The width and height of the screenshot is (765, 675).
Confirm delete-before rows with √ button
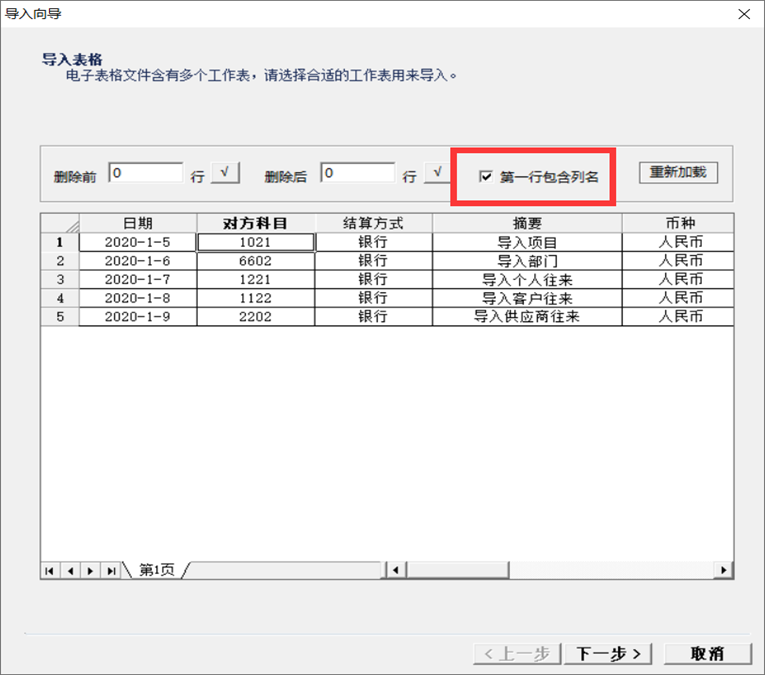(225, 173)
